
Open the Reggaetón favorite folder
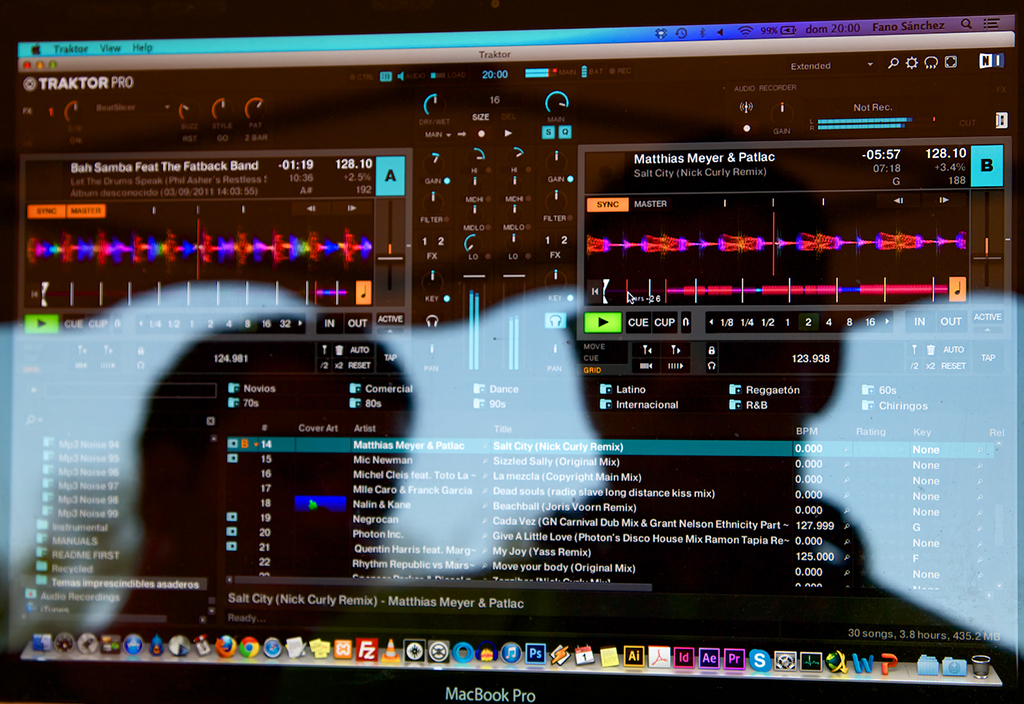click(x=764, y=390)
